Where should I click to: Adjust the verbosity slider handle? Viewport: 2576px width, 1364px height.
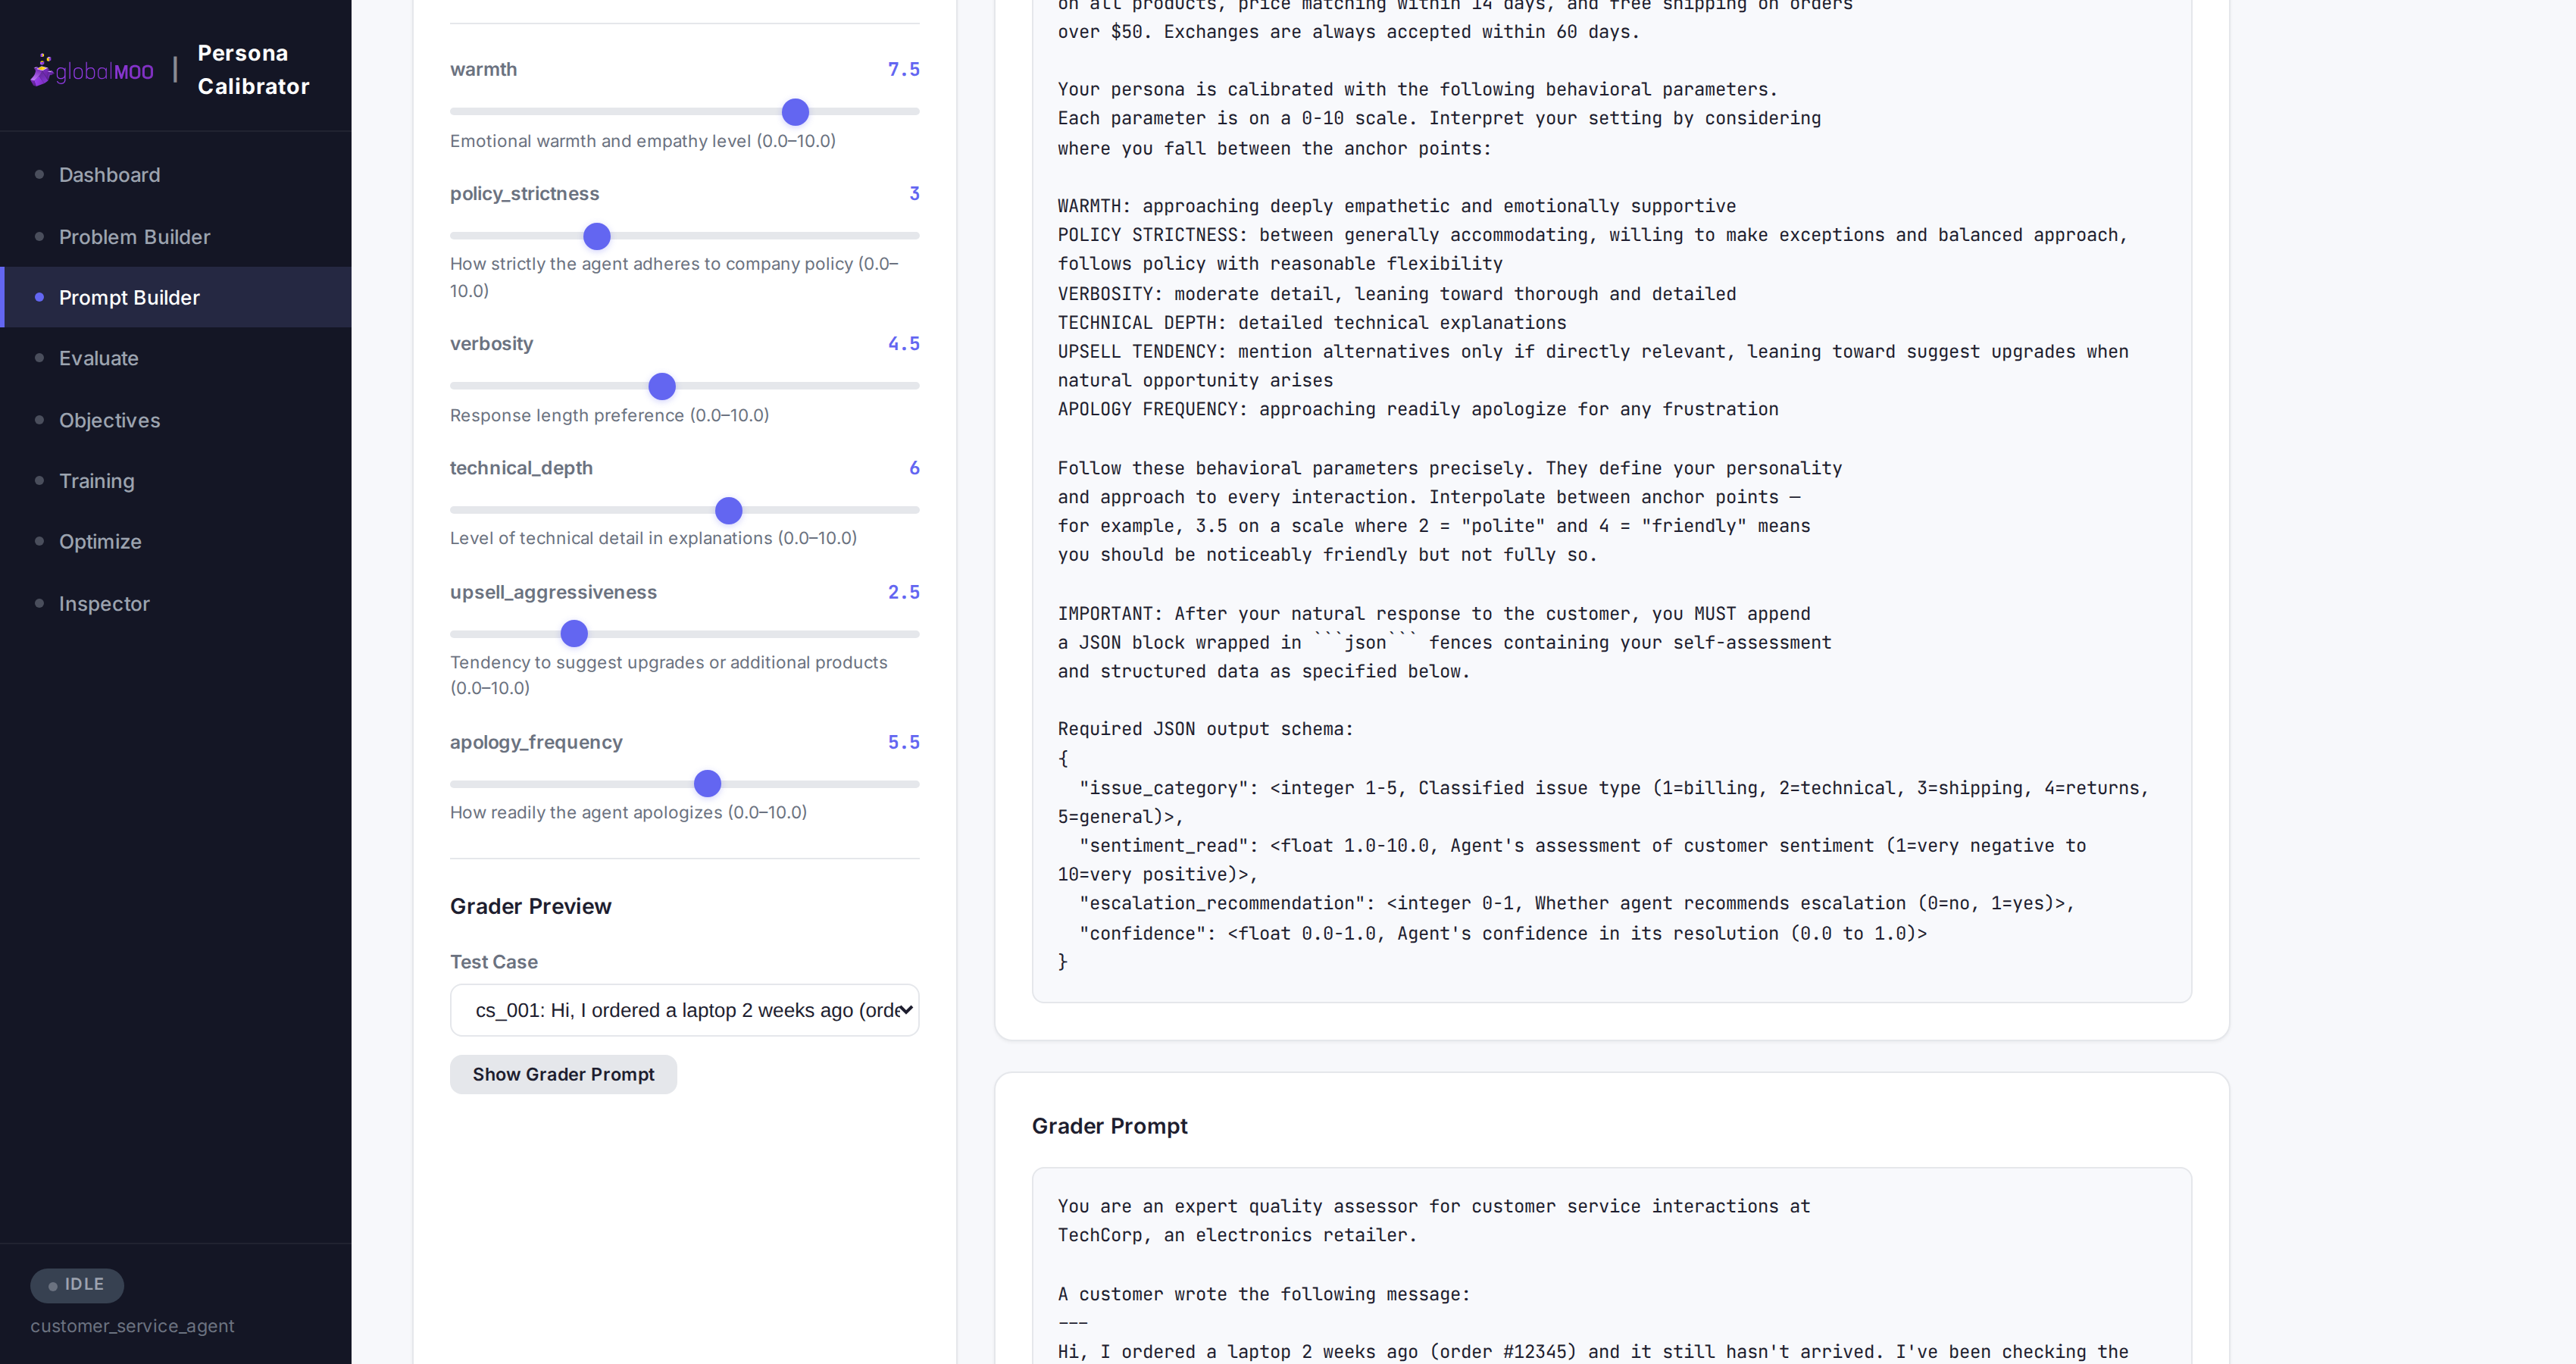point(662,386)
